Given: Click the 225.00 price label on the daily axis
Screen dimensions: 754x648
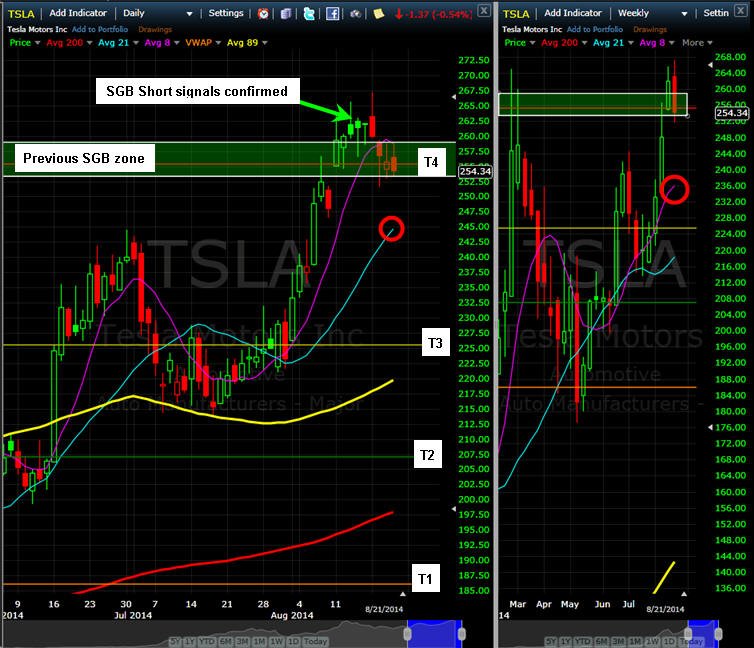Looking at the screenshot, I should [474, 348].
